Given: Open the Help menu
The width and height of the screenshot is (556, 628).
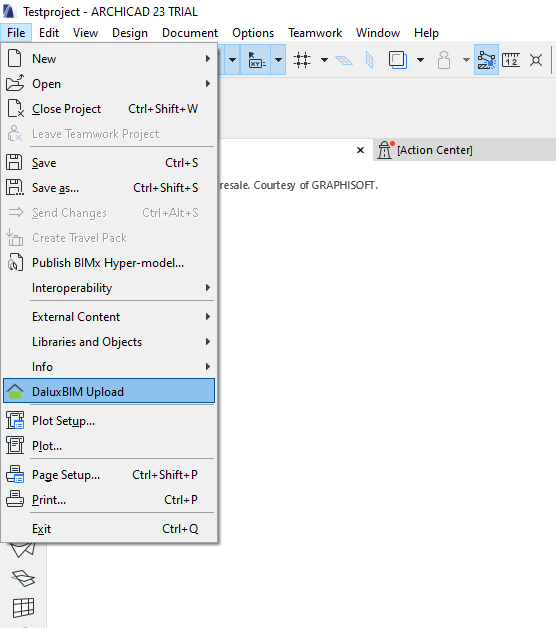Looking at the screenshot, I should coord(426,33).
